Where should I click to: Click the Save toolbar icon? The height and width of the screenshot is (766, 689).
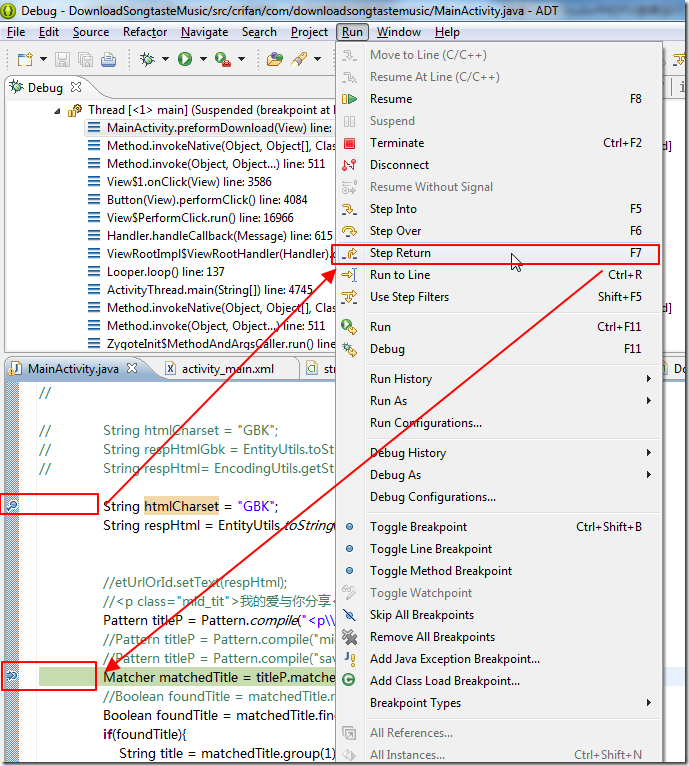pos(62,60)
